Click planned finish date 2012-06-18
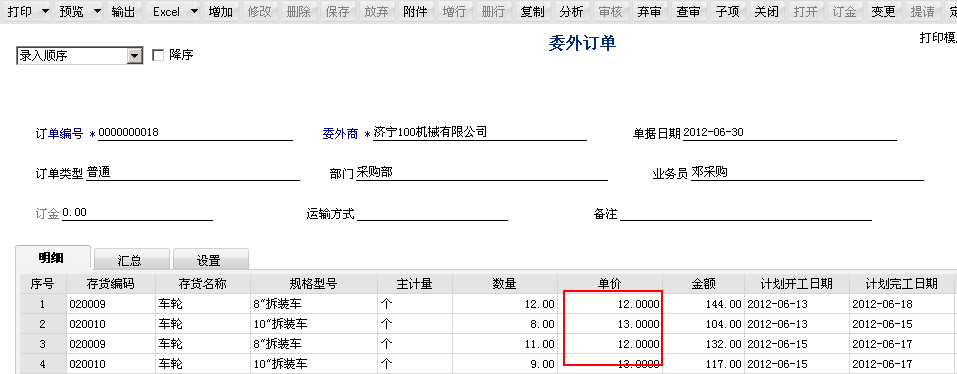This screenshot has height=374, width=957. pos(902,304)
